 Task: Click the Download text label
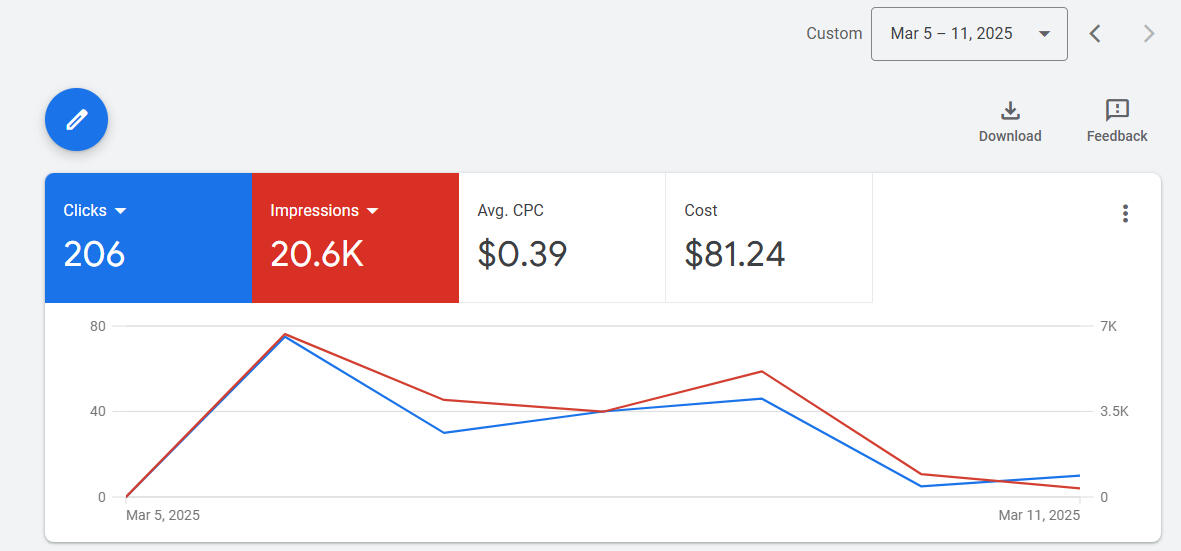1010,136
